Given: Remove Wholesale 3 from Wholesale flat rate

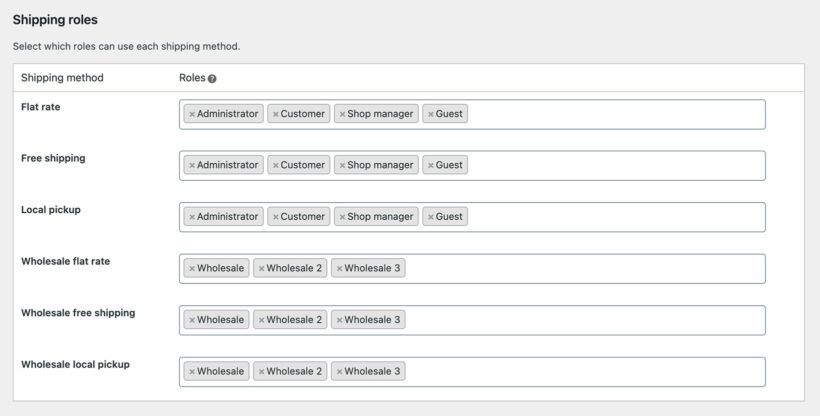Looking at the screenshot, I should [x=340, y=269].
